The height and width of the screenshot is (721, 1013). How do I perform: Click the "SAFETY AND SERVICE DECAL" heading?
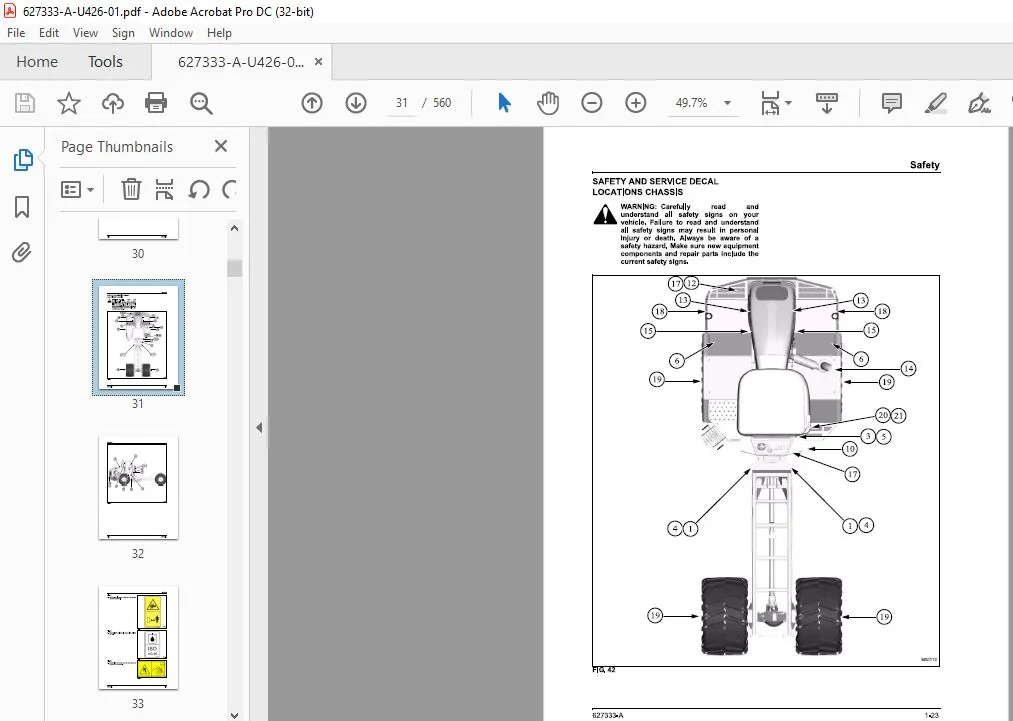click(x=655, y=182)
